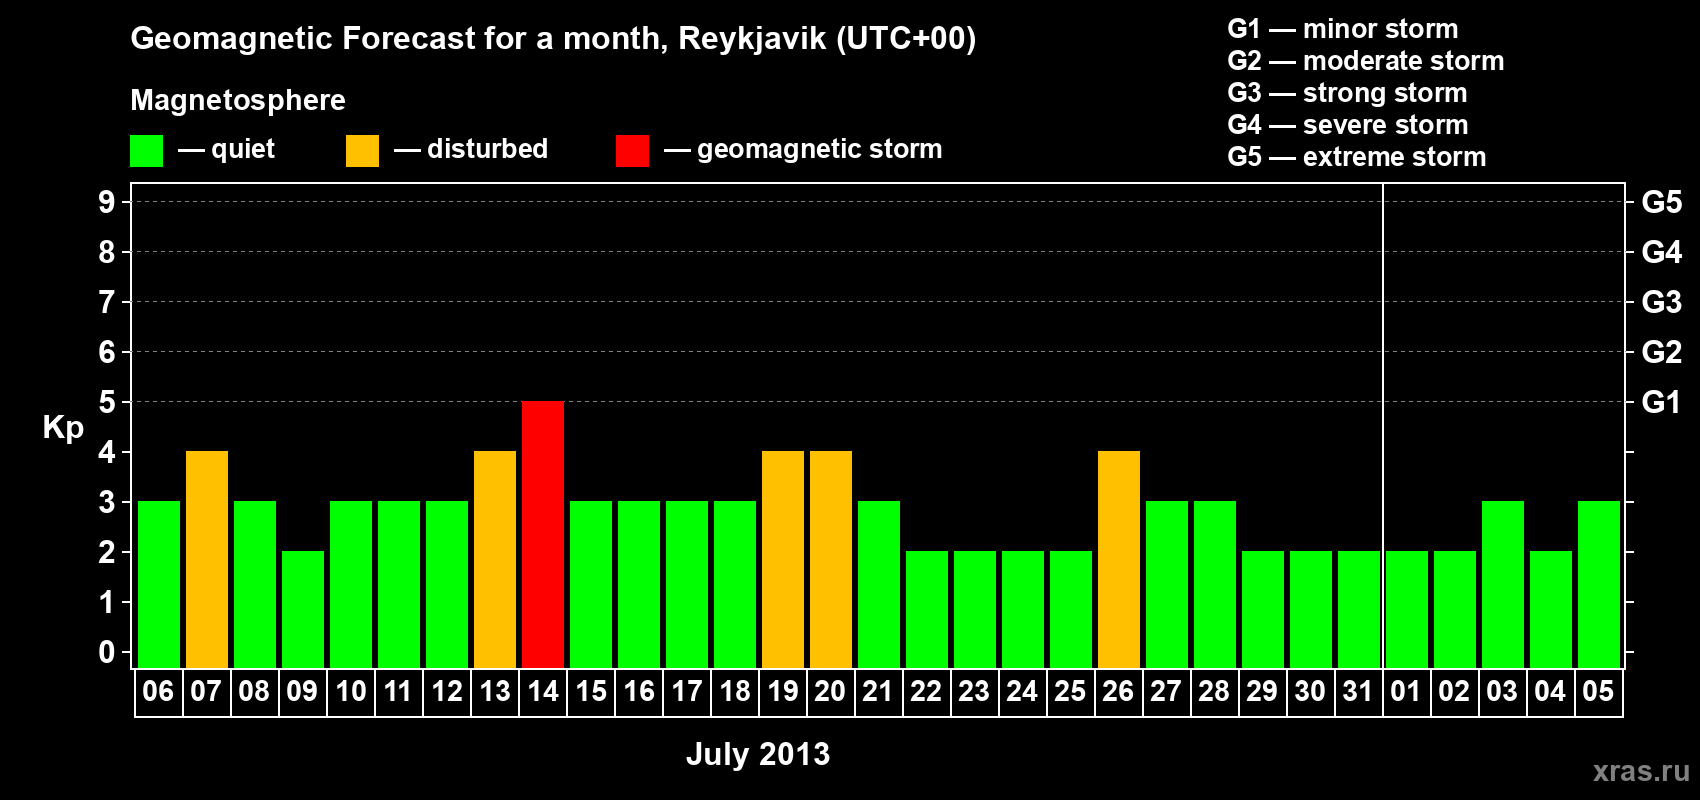Click the G3 label on right axis
Image resolution: width=1700 pixels, height=800 pixels.
(1662, 302)
